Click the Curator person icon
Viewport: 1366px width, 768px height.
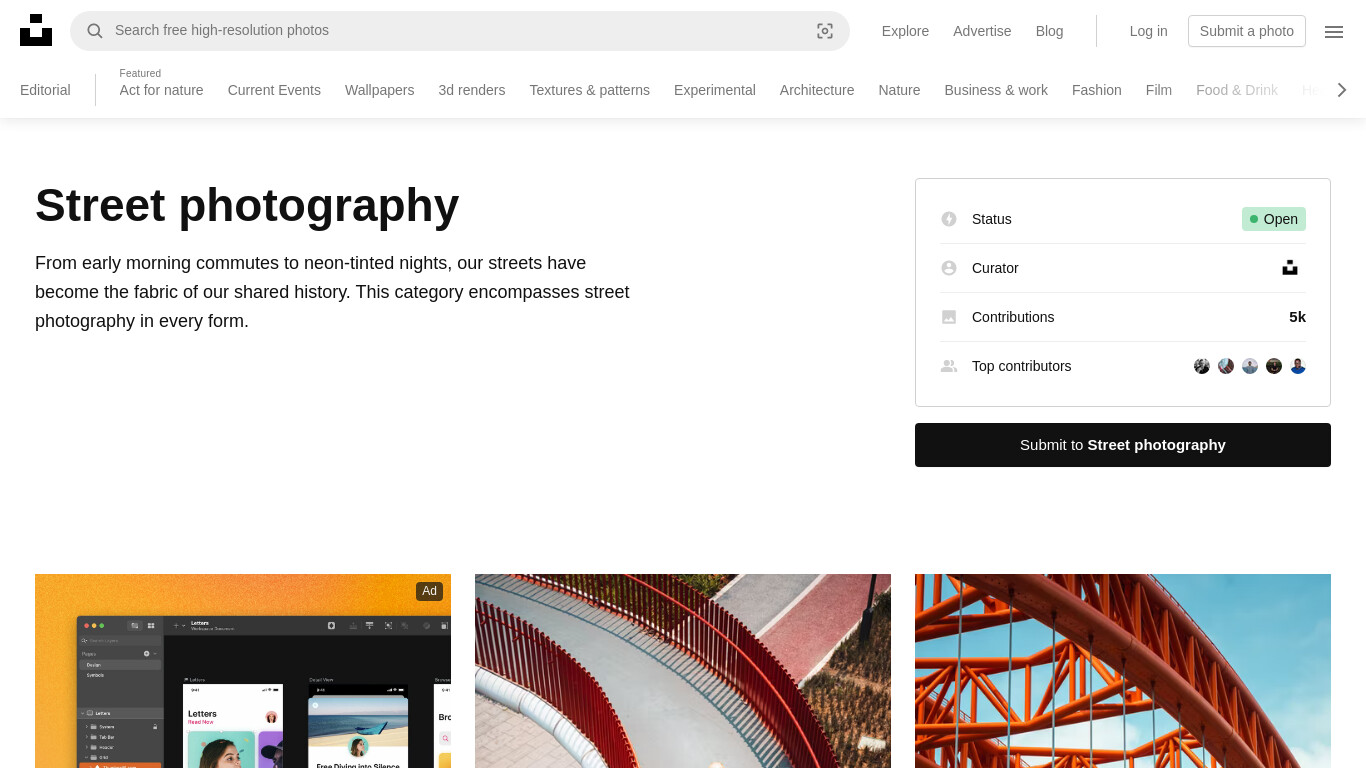pos(949,268)
